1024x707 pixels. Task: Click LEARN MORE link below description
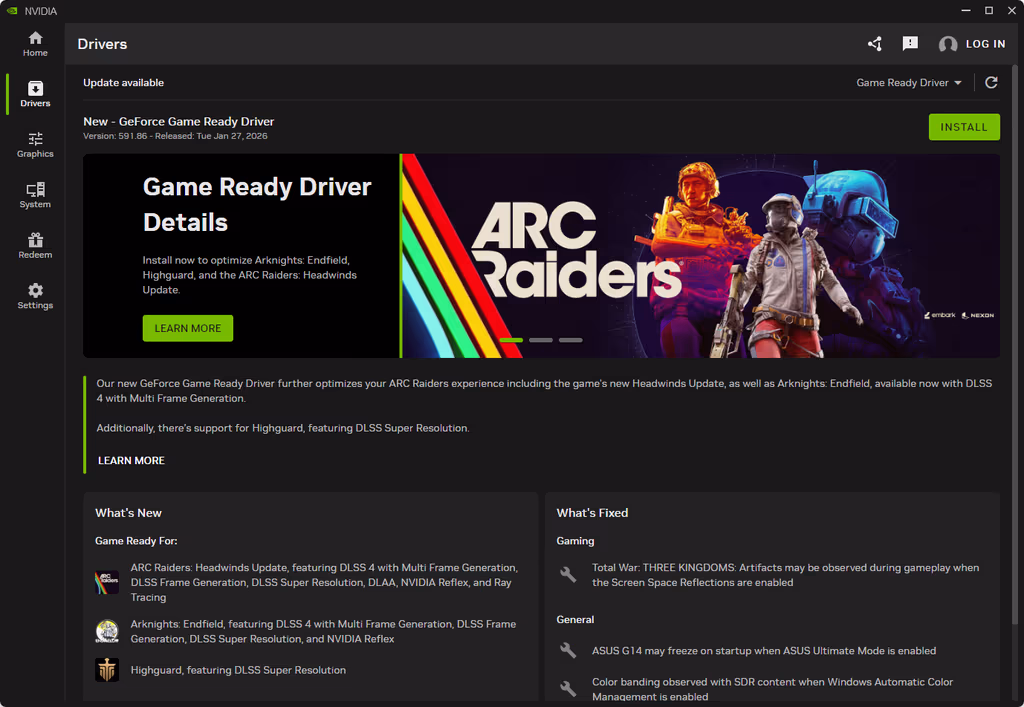[x=131, y=461]
